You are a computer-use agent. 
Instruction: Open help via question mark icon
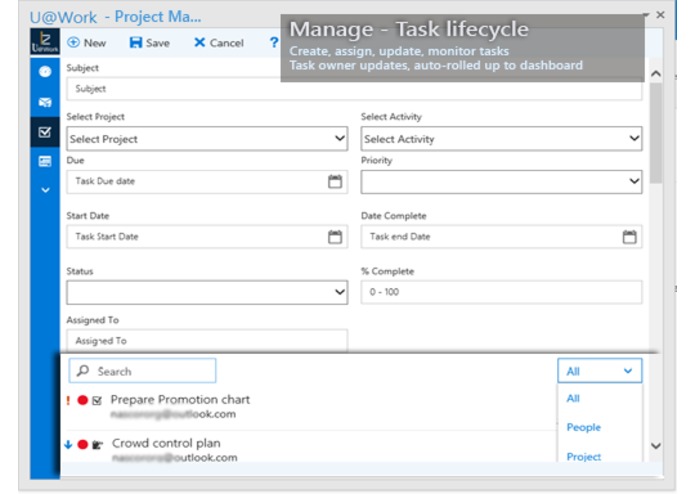pos(274,43)
